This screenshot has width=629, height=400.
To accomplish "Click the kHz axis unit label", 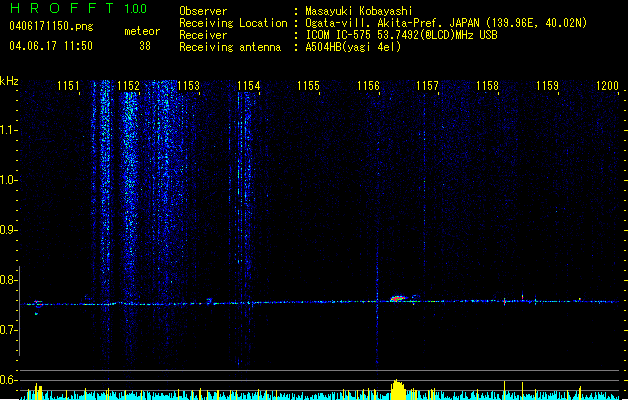I will [x=9, y=81].
